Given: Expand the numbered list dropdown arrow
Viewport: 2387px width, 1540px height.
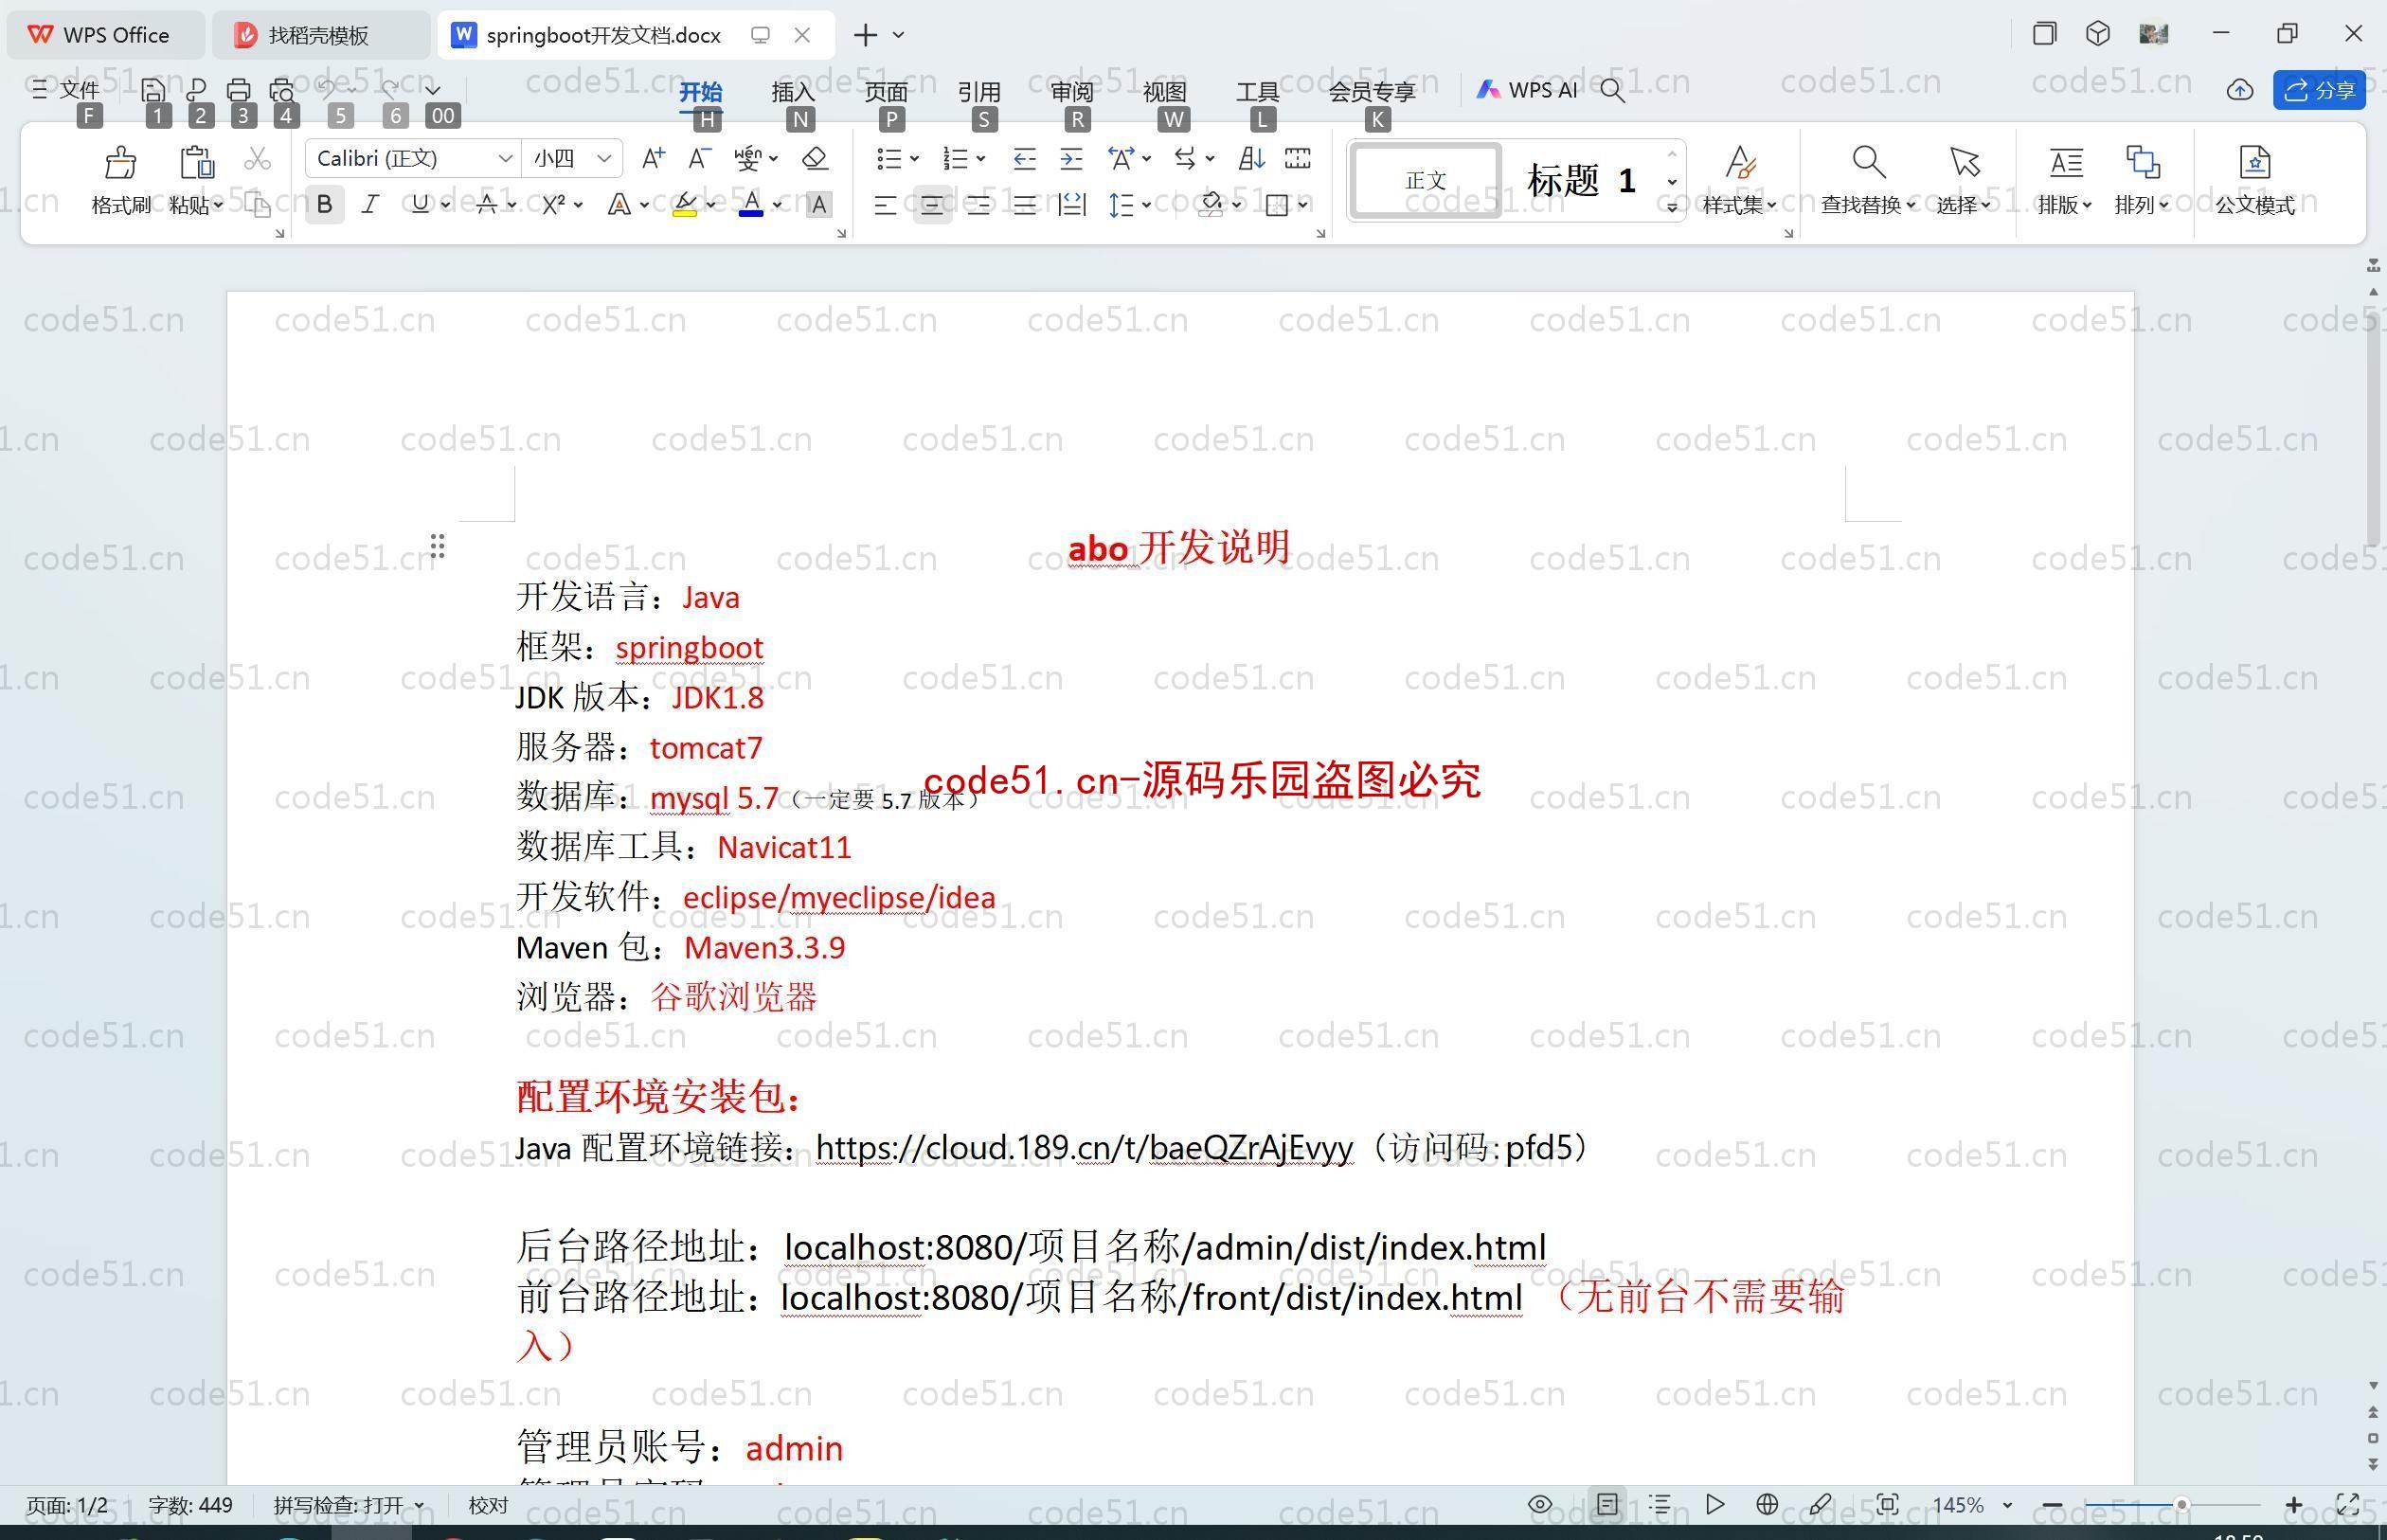Looking at the screenshot, I should tap(981, 158).
